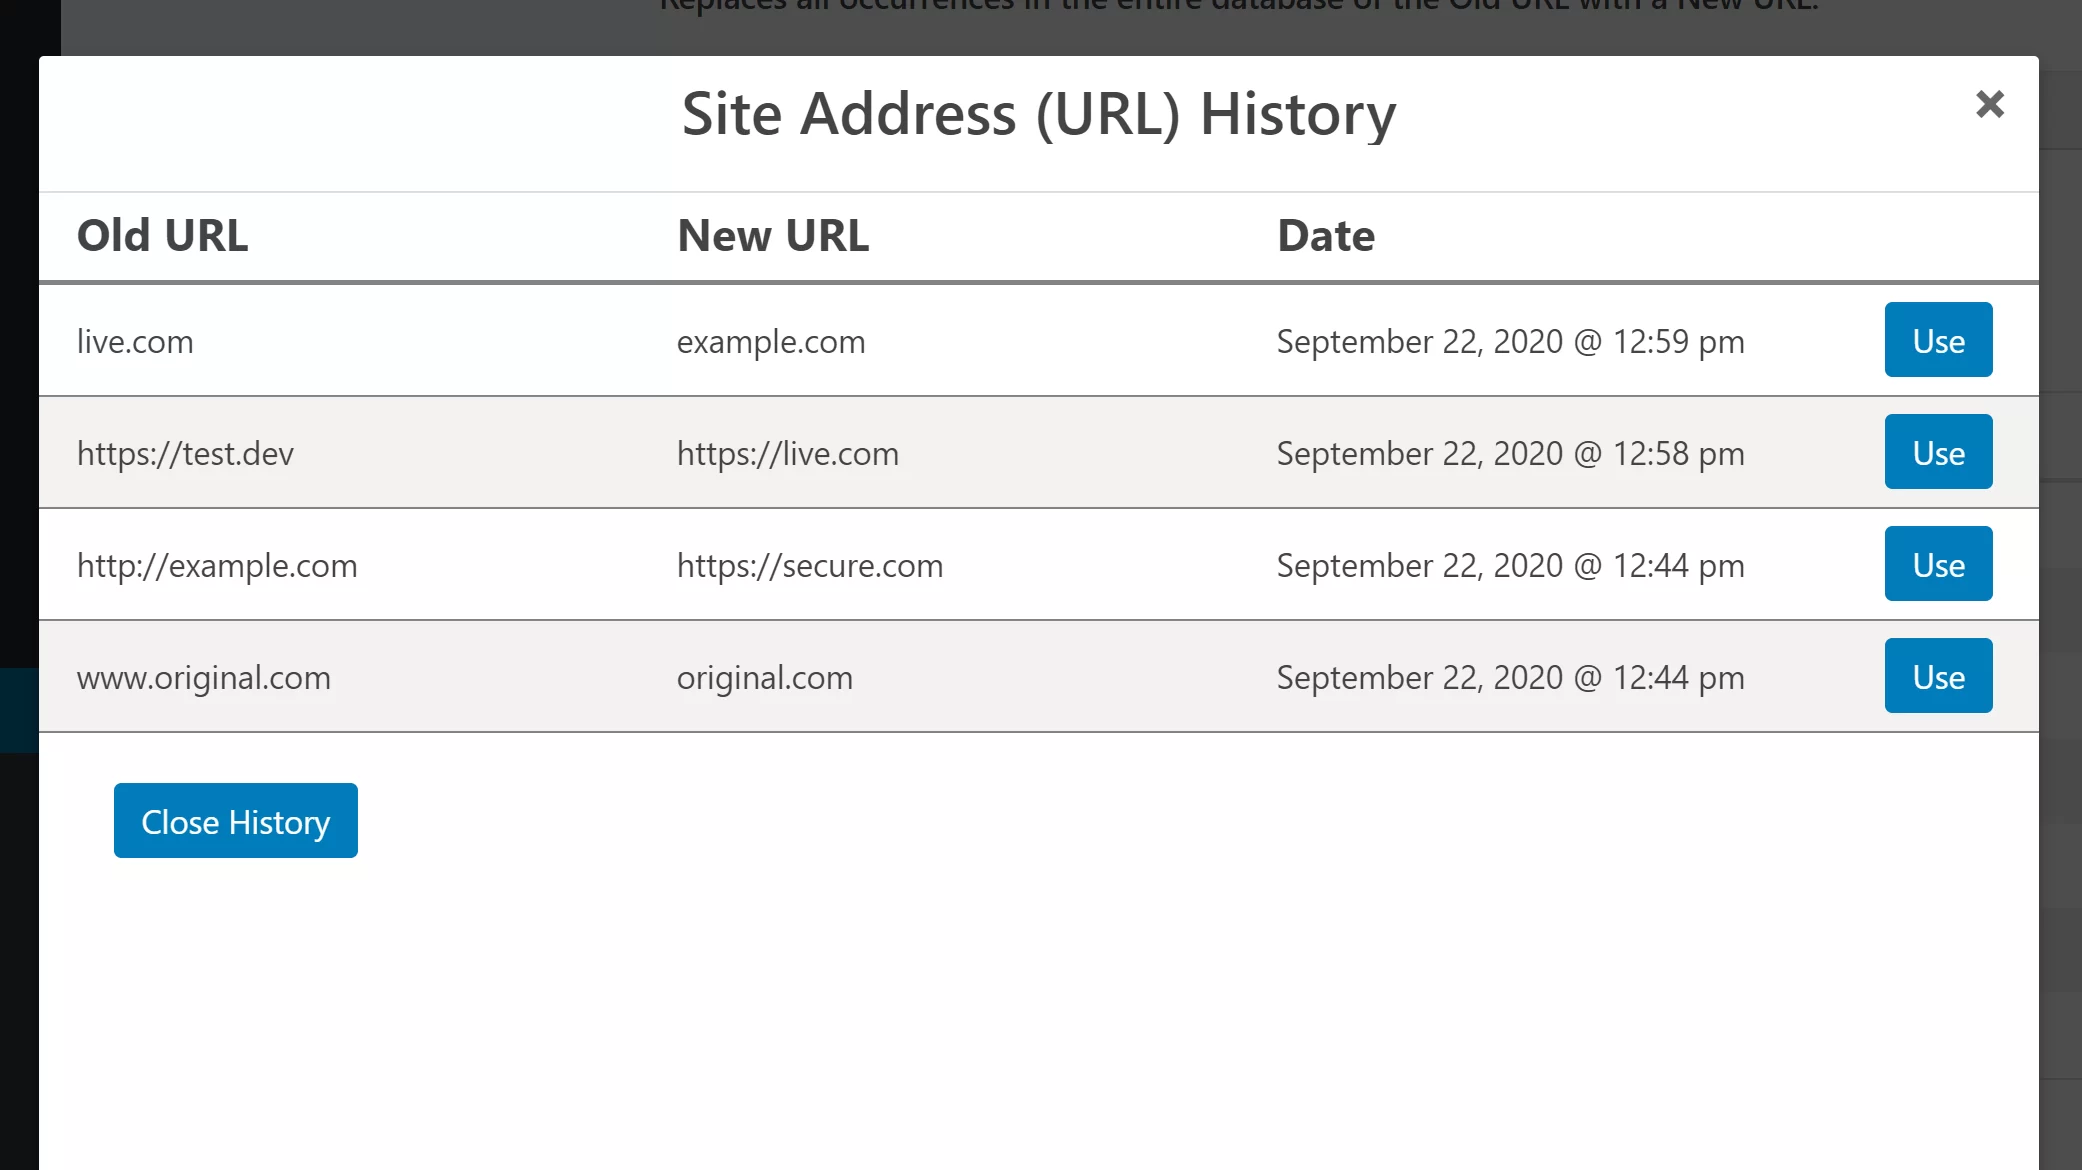Use the https://test.dev history entry
This screenshot has width=2082, height=1170.
coord(1938,452)
